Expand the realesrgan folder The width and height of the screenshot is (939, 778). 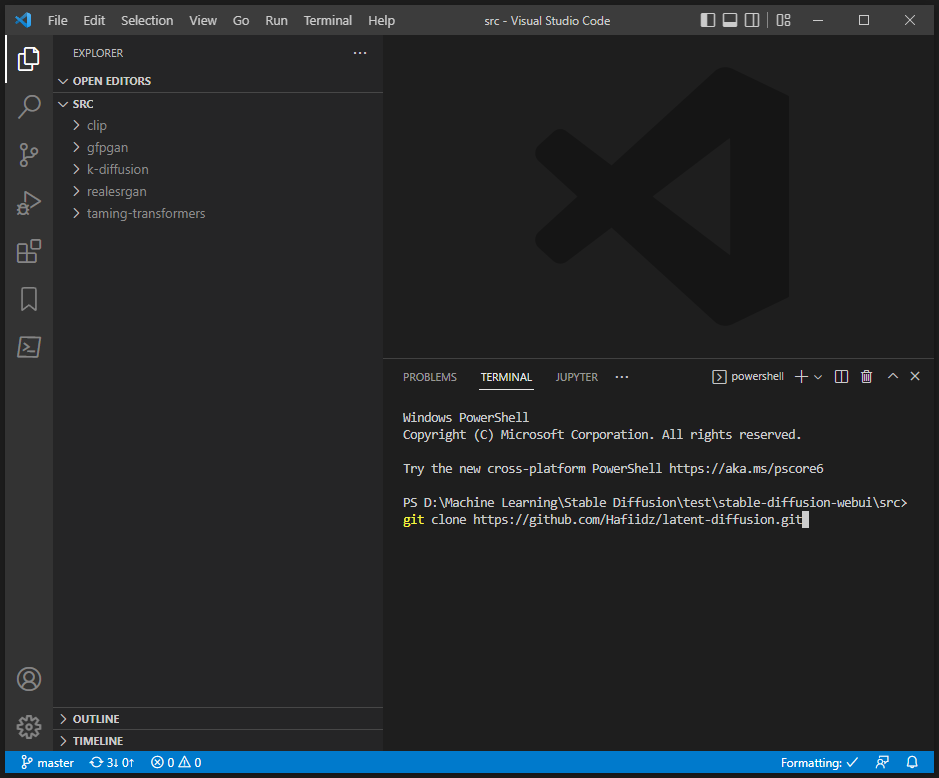point(218,192)
